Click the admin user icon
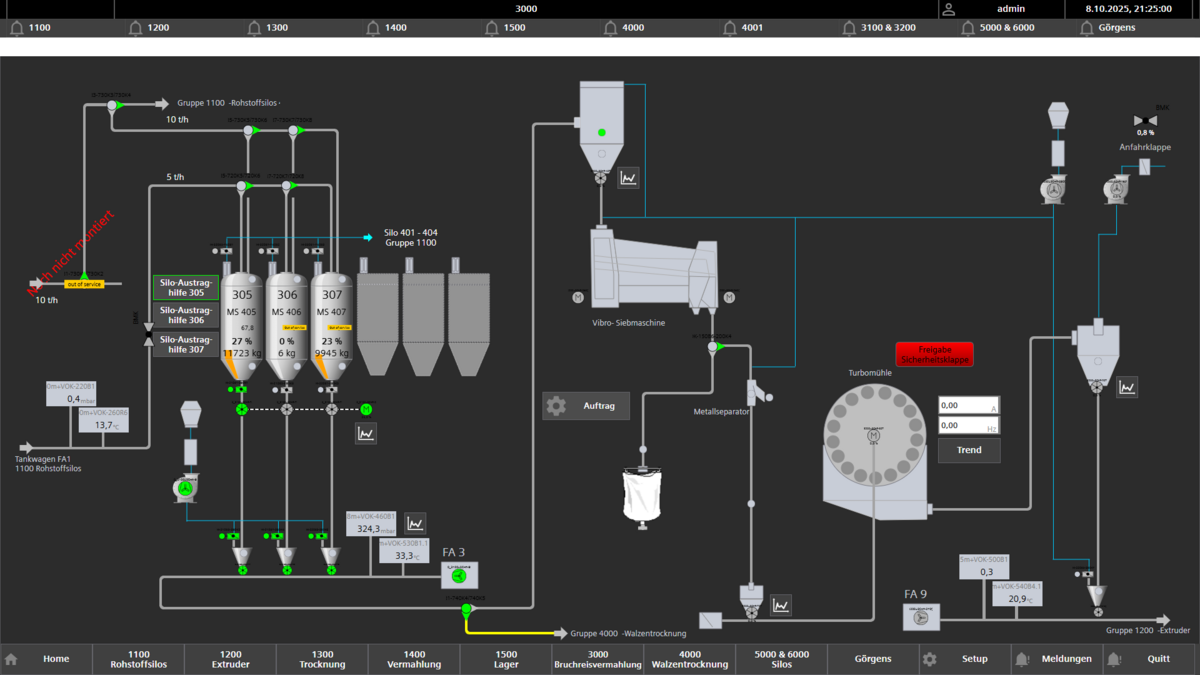1200x675 pixels. pos(949,9)
